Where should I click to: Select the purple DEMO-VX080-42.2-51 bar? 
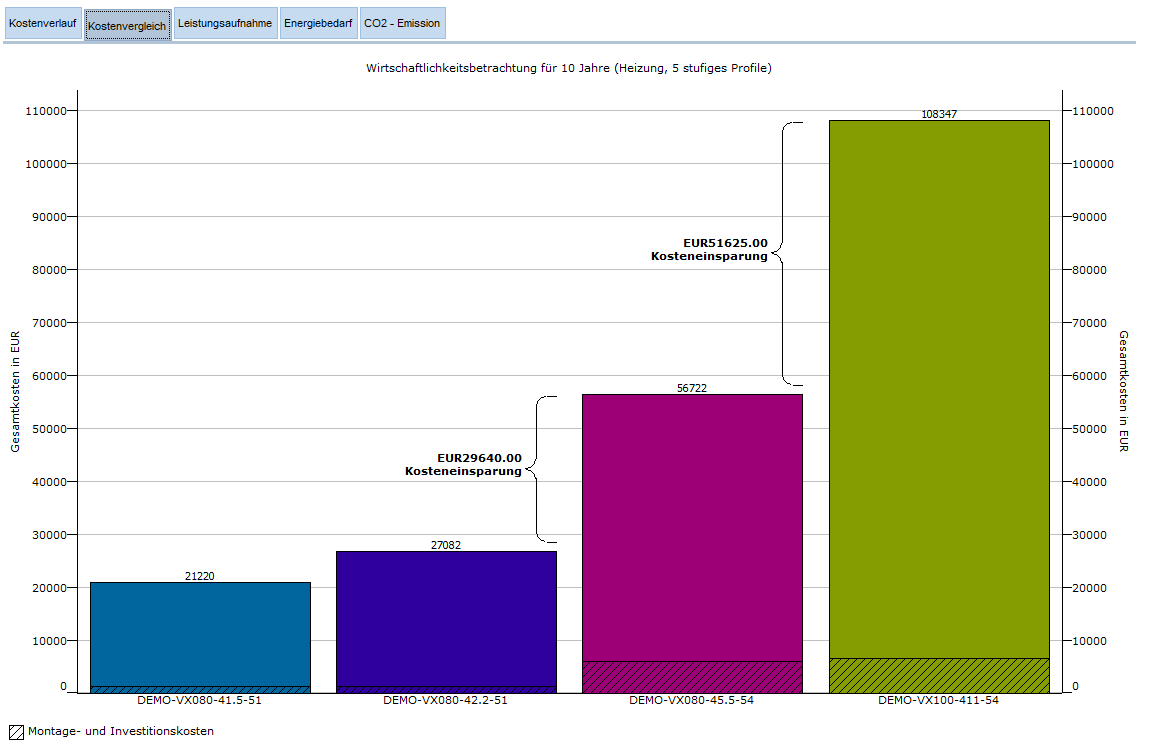pos(446,617)
